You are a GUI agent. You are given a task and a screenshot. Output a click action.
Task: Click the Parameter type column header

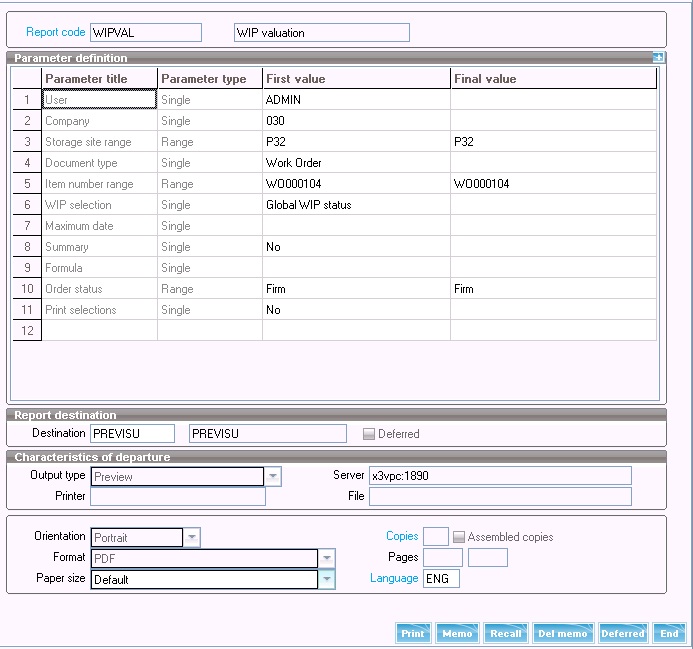point(210,78)
